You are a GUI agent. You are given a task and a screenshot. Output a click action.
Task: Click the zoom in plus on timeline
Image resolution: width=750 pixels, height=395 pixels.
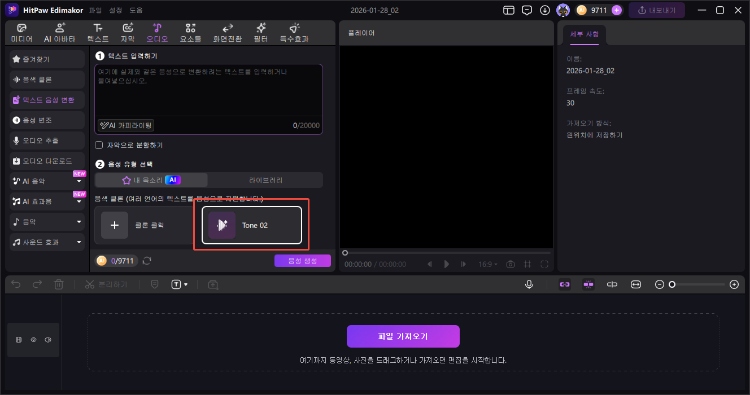734,285
